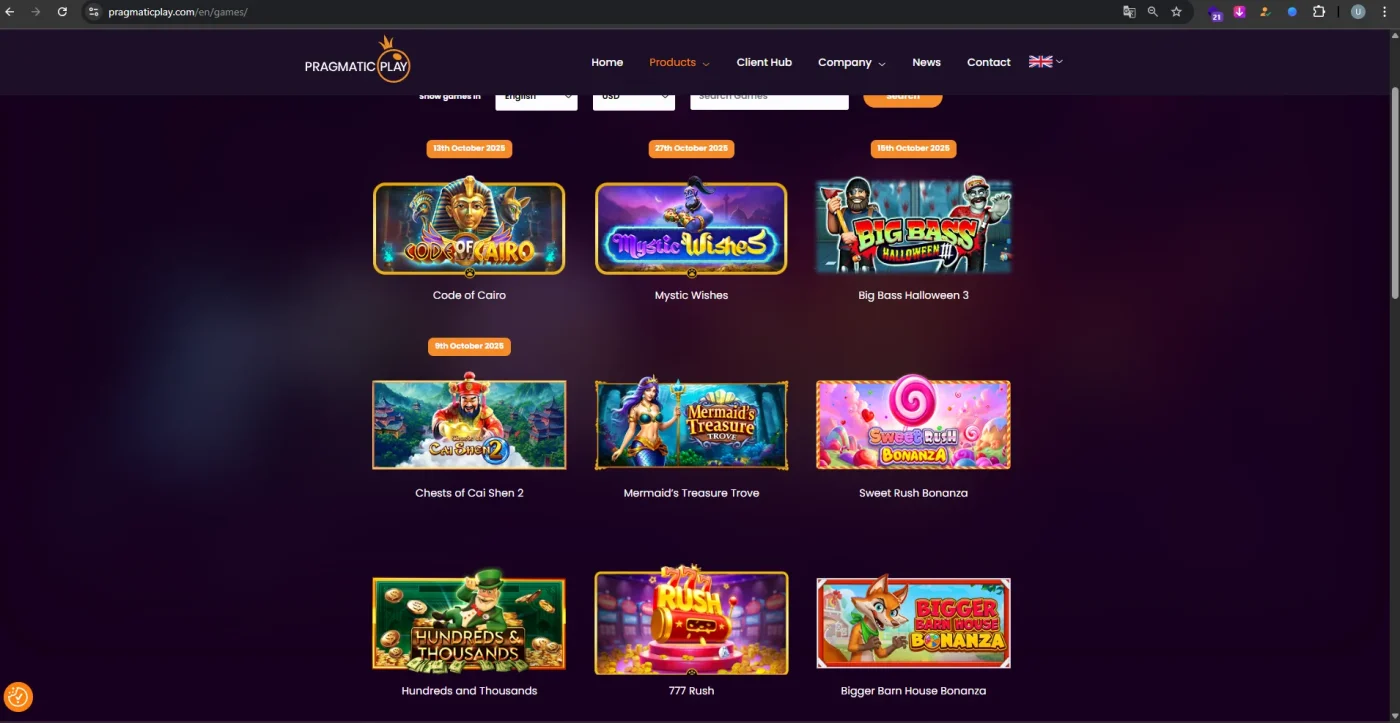Viewport: 1400px width, 723px height.
Task: Reload the page with browser refresh icon
Action: pyautogui.click(x=62, y=12)
